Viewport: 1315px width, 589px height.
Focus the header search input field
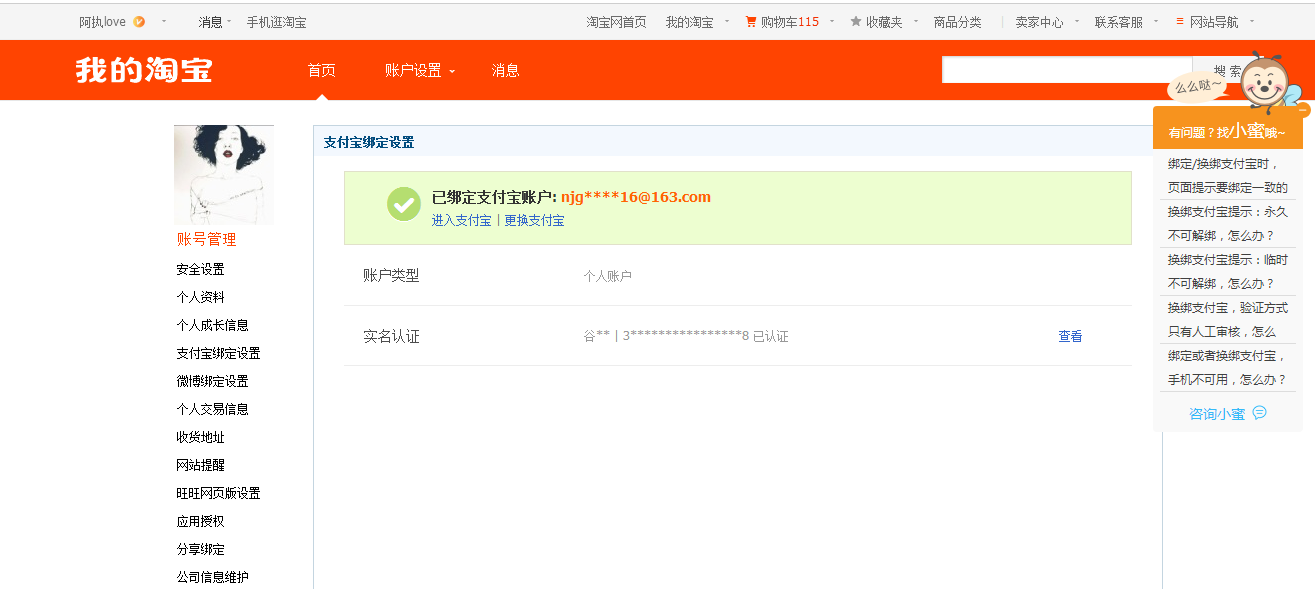click(1067, 70)
